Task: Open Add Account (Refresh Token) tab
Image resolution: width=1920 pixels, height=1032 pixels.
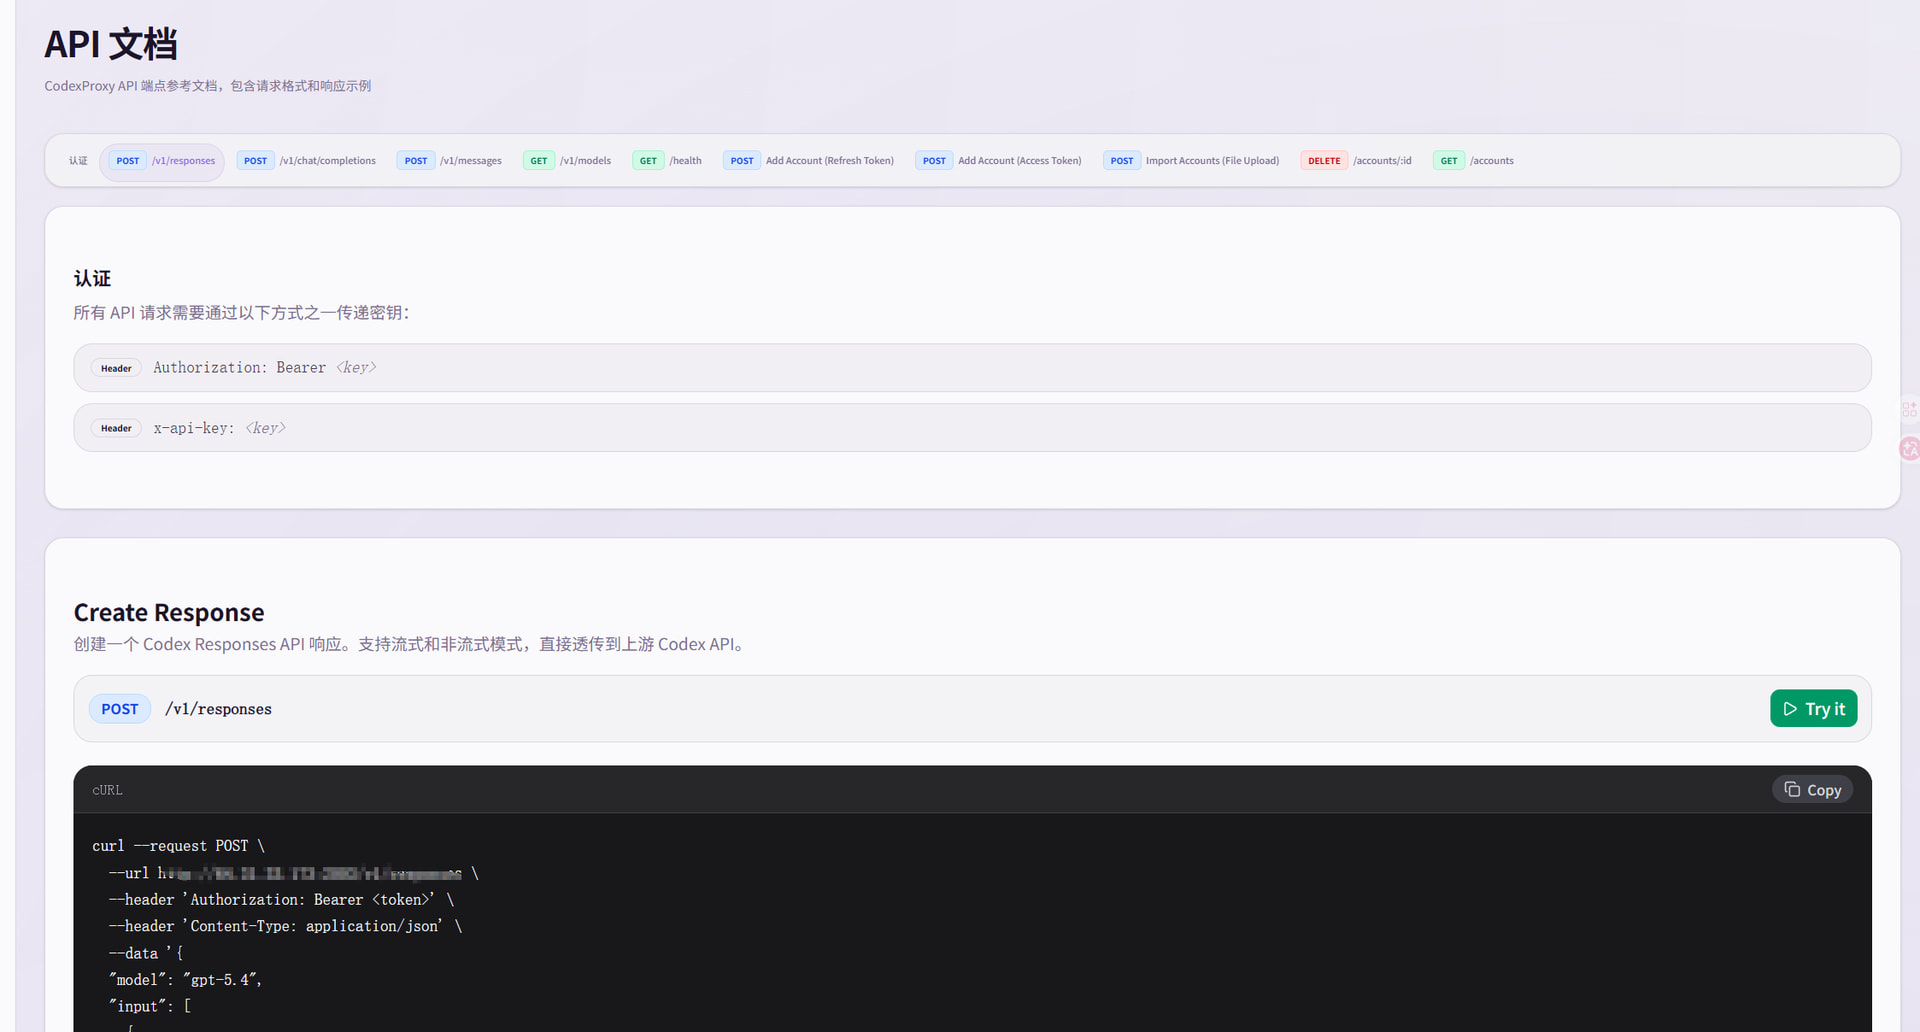Action: click(809, 161)
